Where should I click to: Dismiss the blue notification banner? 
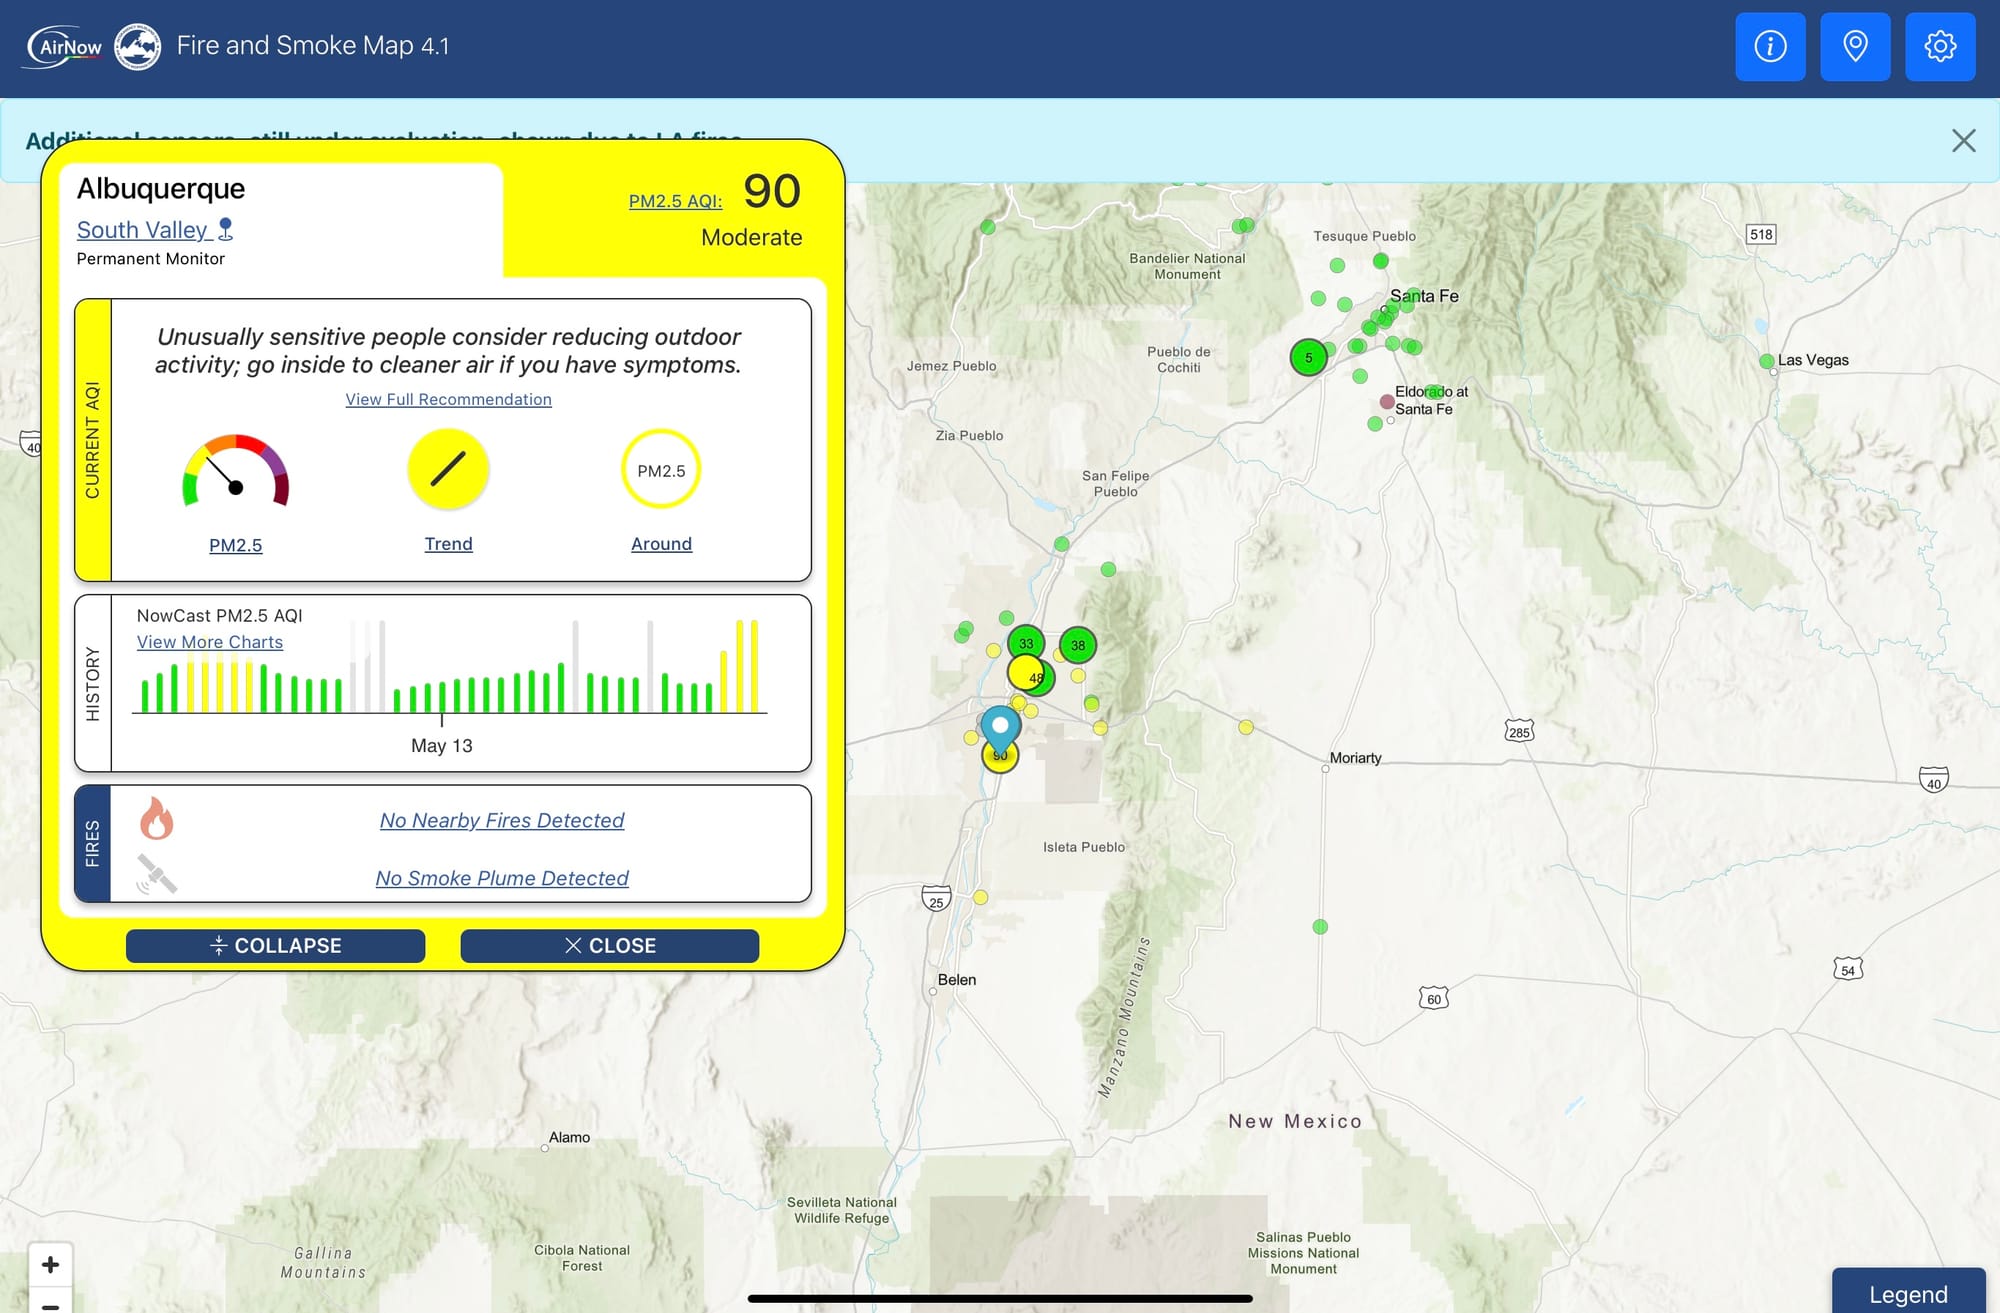click(x=1963, y=141)
